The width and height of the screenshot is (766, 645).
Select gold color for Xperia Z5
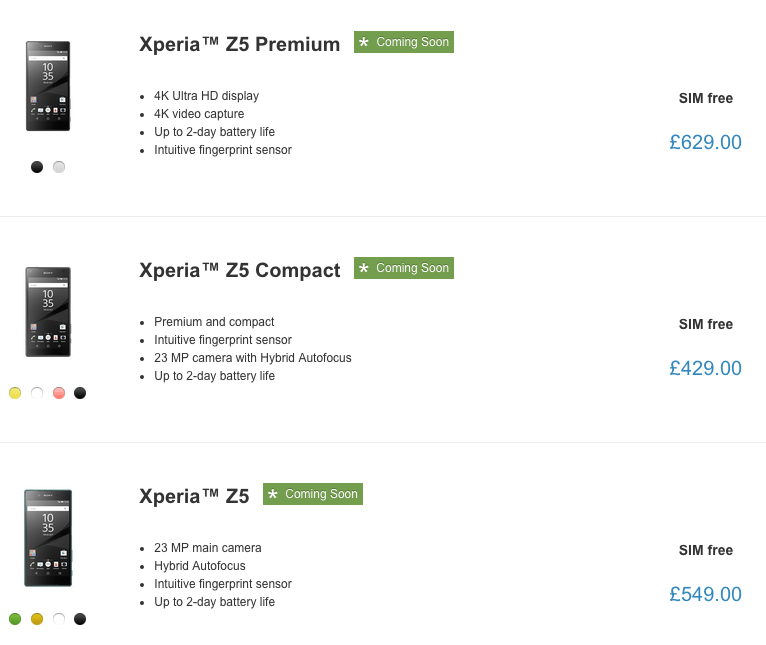pyautogui.click(x=37, y=619)
